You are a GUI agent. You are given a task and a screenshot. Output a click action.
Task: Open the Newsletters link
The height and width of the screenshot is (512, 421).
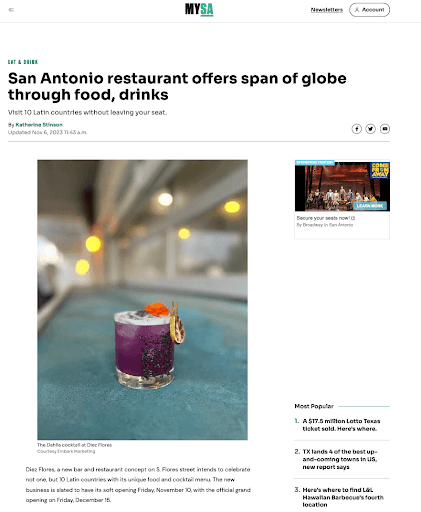pos(327,10)
